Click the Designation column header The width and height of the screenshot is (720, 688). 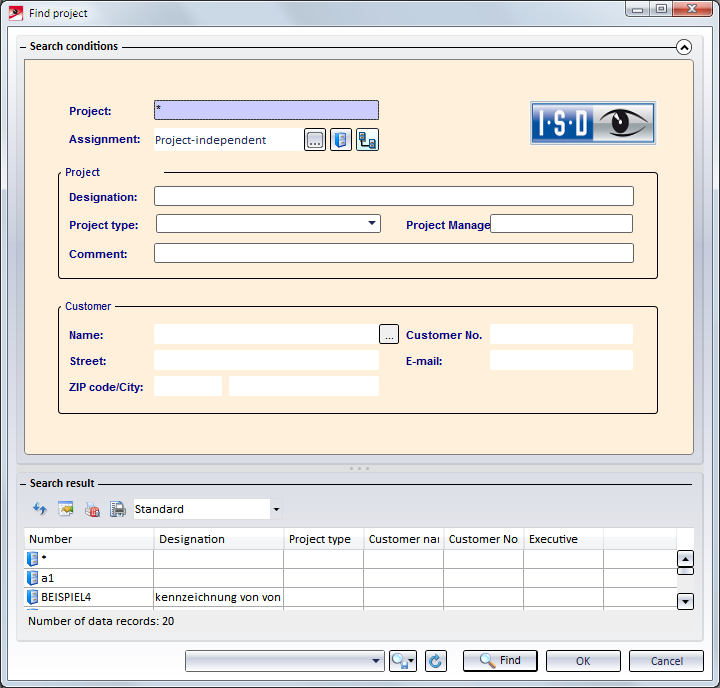218,539
